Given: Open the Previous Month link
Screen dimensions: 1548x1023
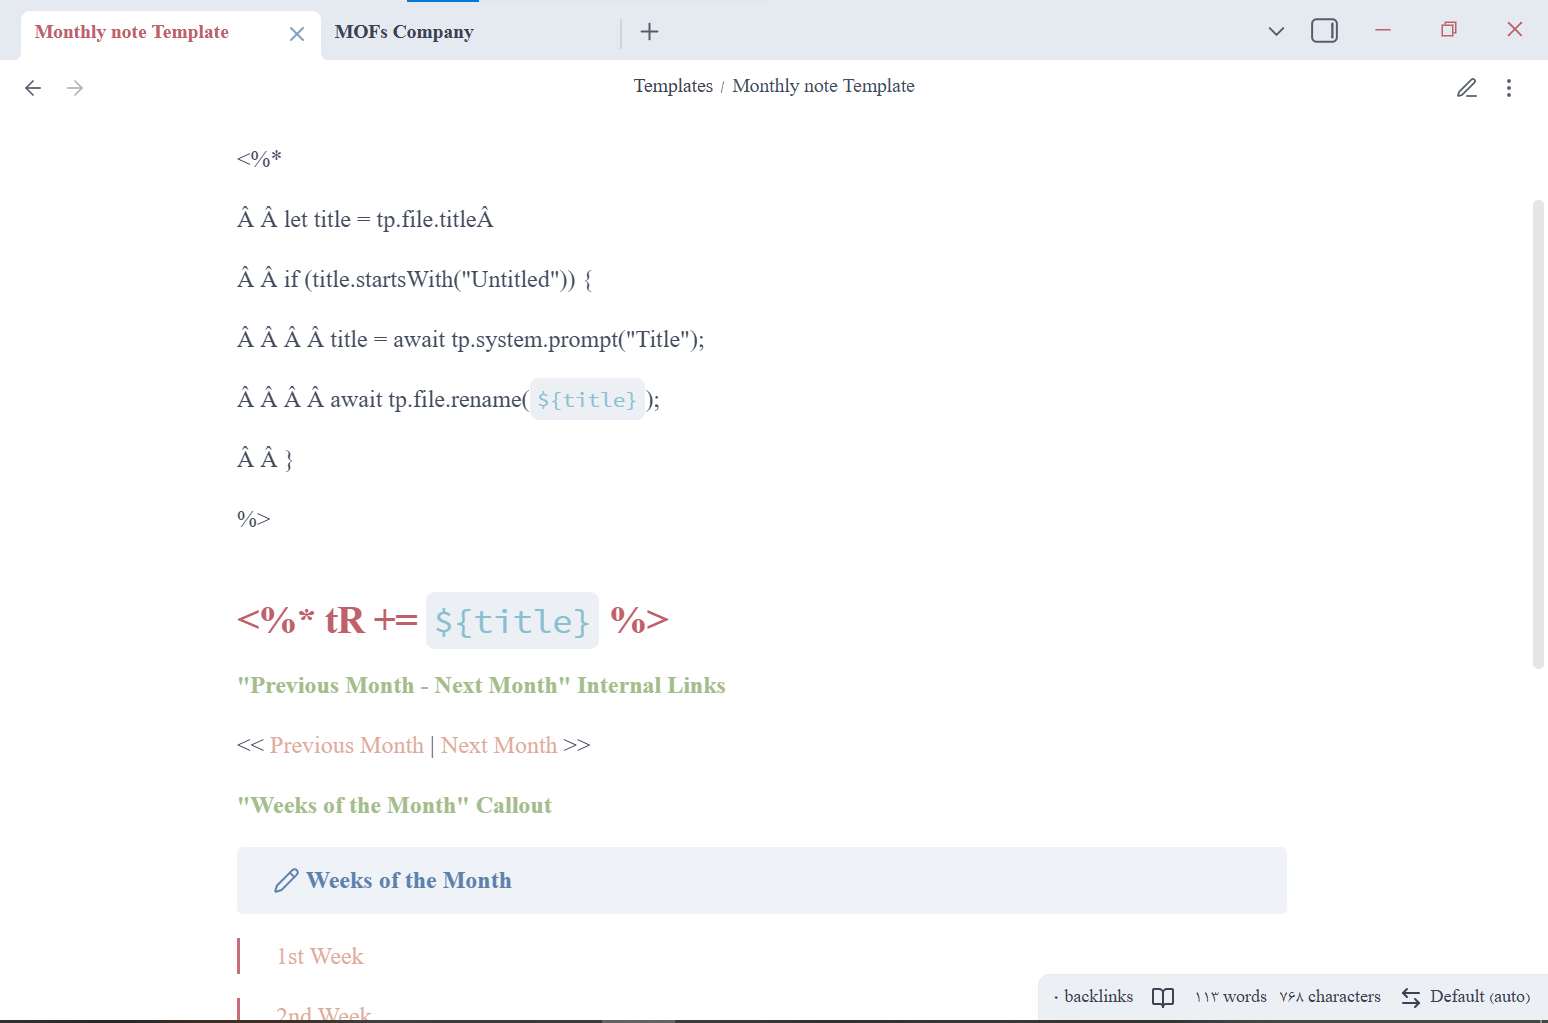Looking at the screenshot, I should [346, 745].
